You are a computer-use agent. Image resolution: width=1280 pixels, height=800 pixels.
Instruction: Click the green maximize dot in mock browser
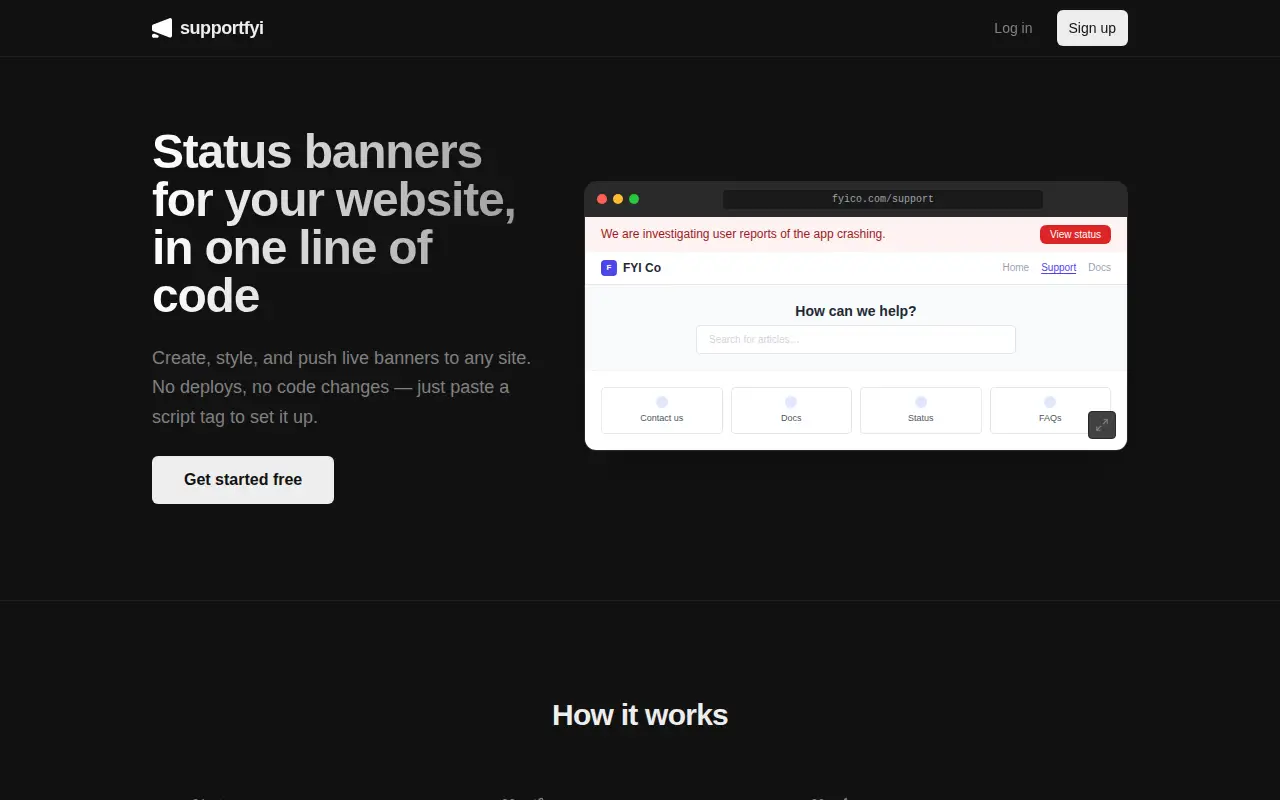[634, 199]
